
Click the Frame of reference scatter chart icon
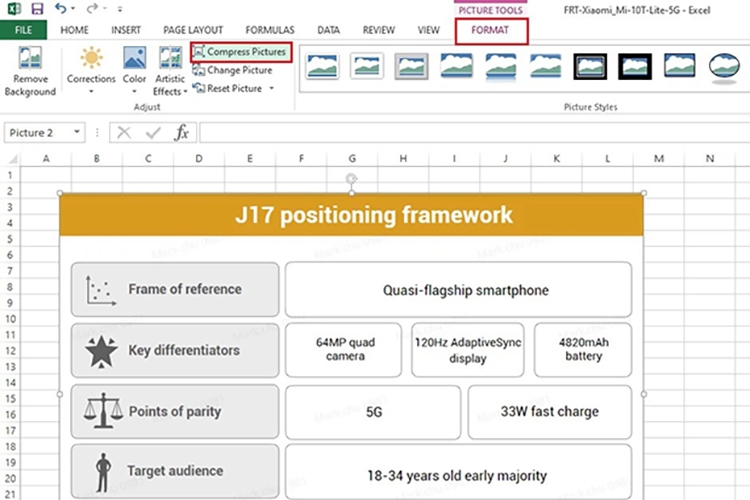(x=100, y=290)
